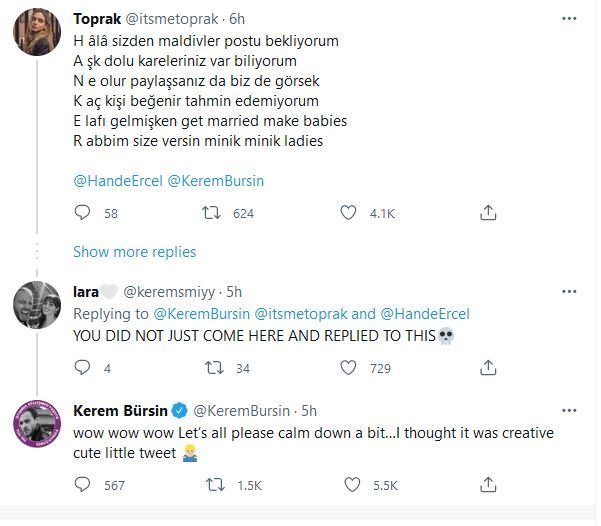Reply to Toprak's tweet
This screenshot has height=526, width=601.
click(x=83, y=213)
